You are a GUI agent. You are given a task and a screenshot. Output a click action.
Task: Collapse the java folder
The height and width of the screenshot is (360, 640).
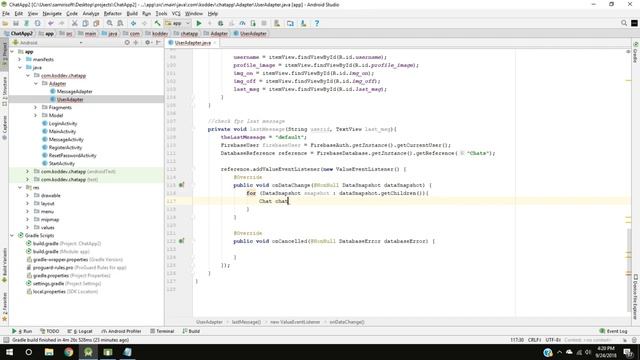click(x=20, y=67)
